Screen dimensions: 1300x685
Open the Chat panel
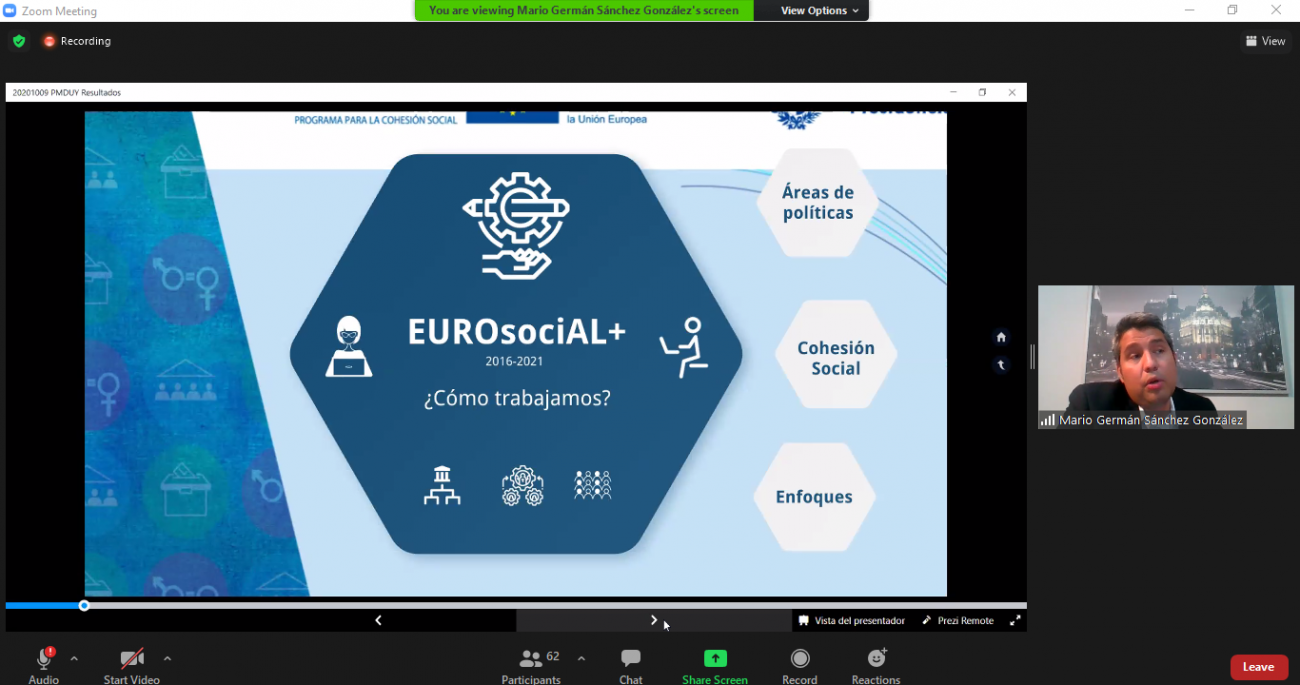point(631,665)
